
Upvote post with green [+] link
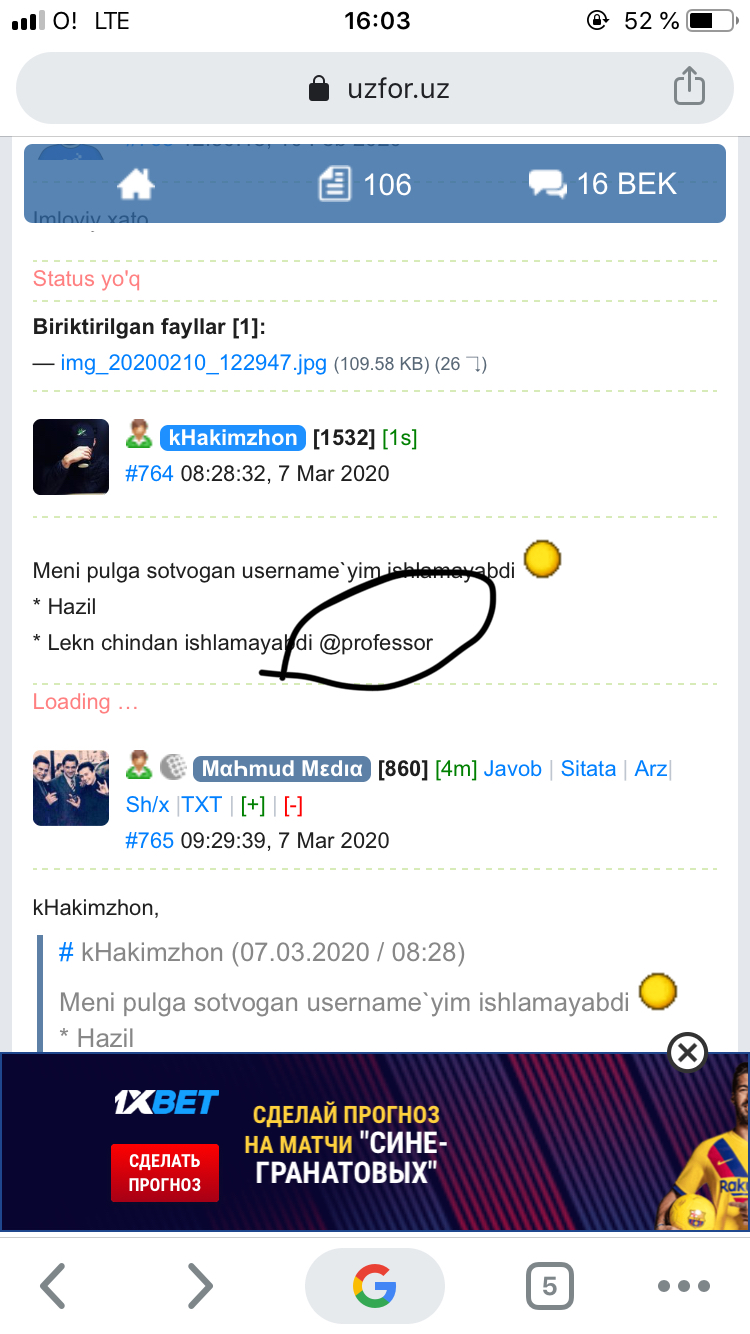pyautogui.click(x=253, y=805)
